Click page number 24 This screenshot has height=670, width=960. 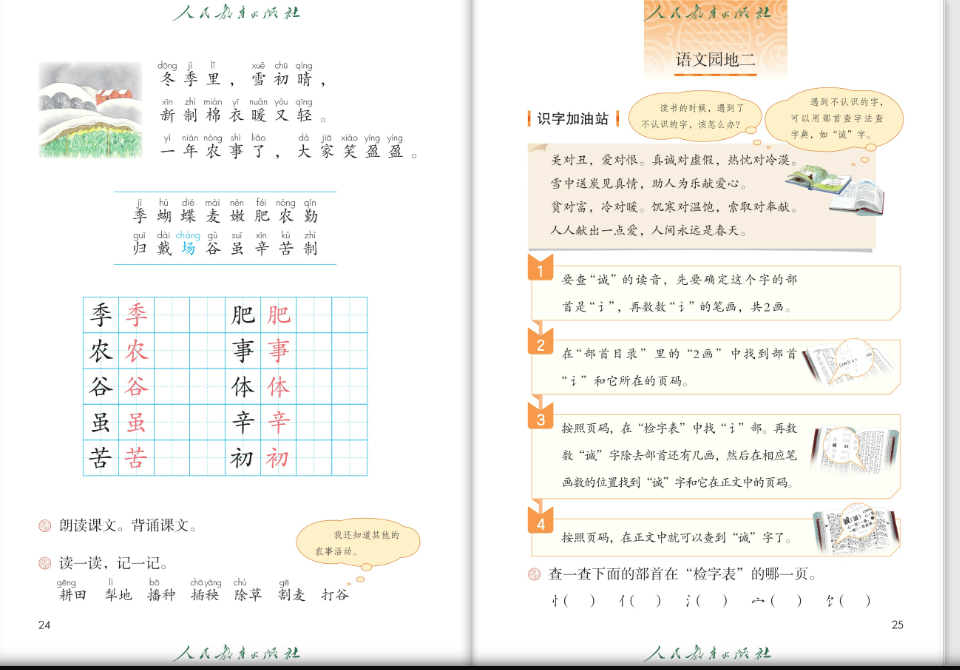(44, 625)
